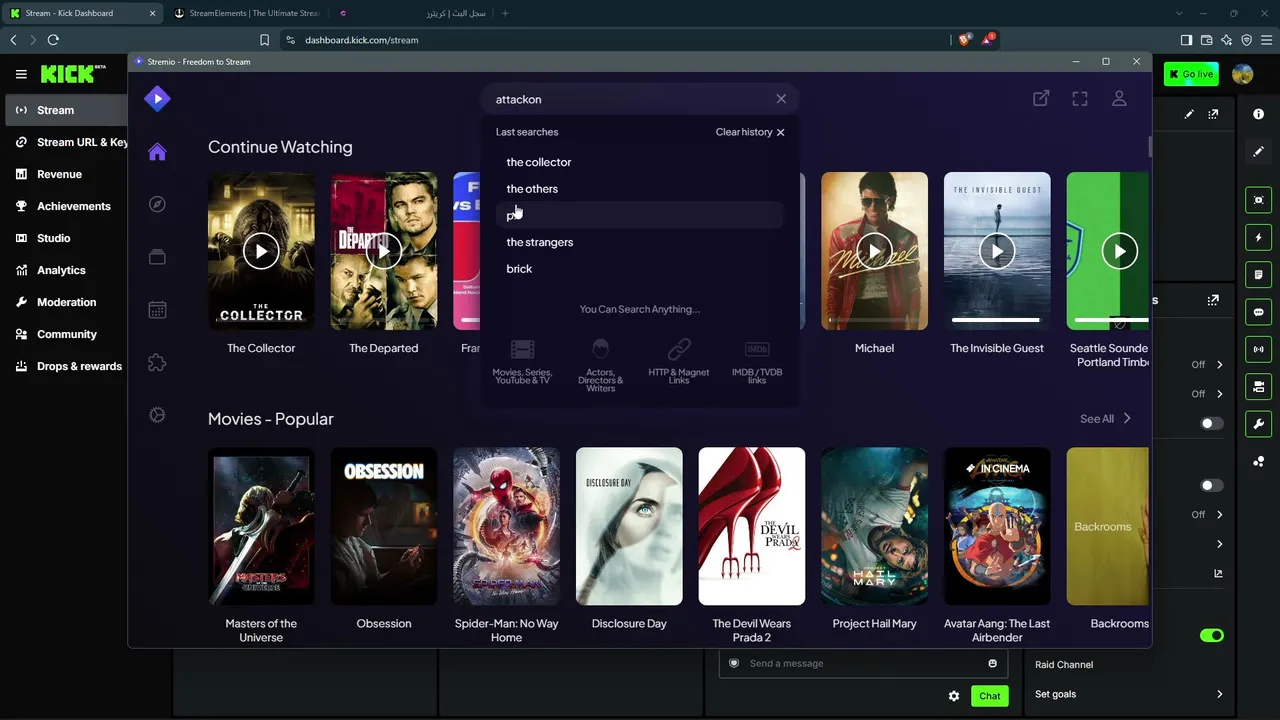Clear history of last searches
Image resolution: width=1280 pixels, height=720 pixels.
click(750, 132)
